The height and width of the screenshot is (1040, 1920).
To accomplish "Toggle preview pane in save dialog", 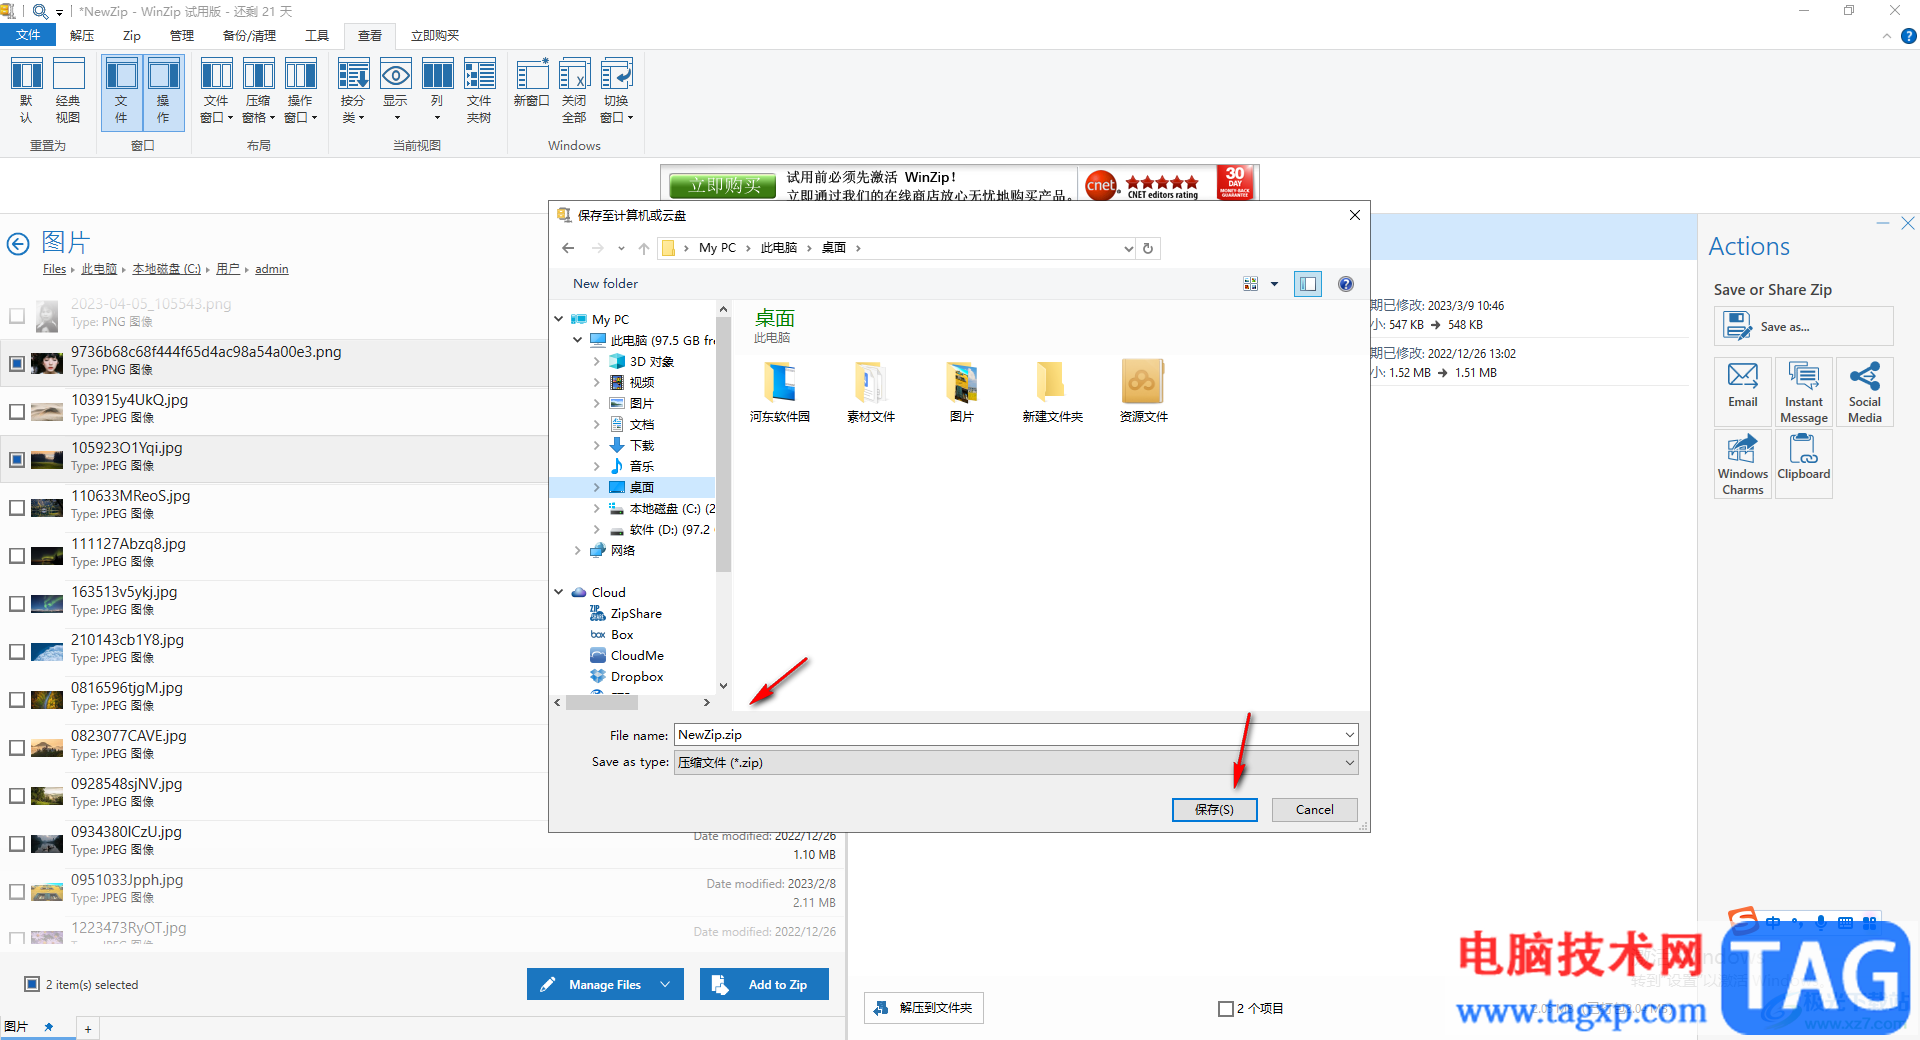I will 1308,284.
